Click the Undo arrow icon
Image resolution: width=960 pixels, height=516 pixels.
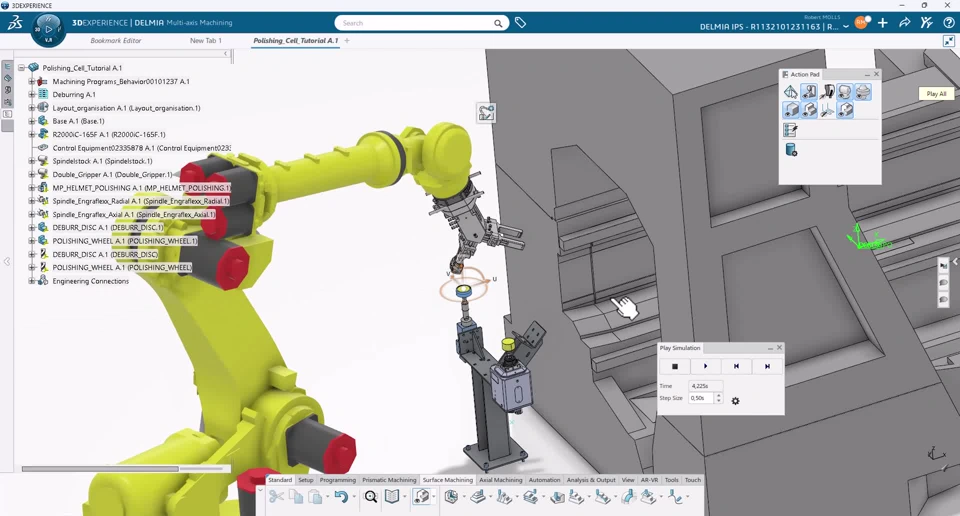(341, 496)
